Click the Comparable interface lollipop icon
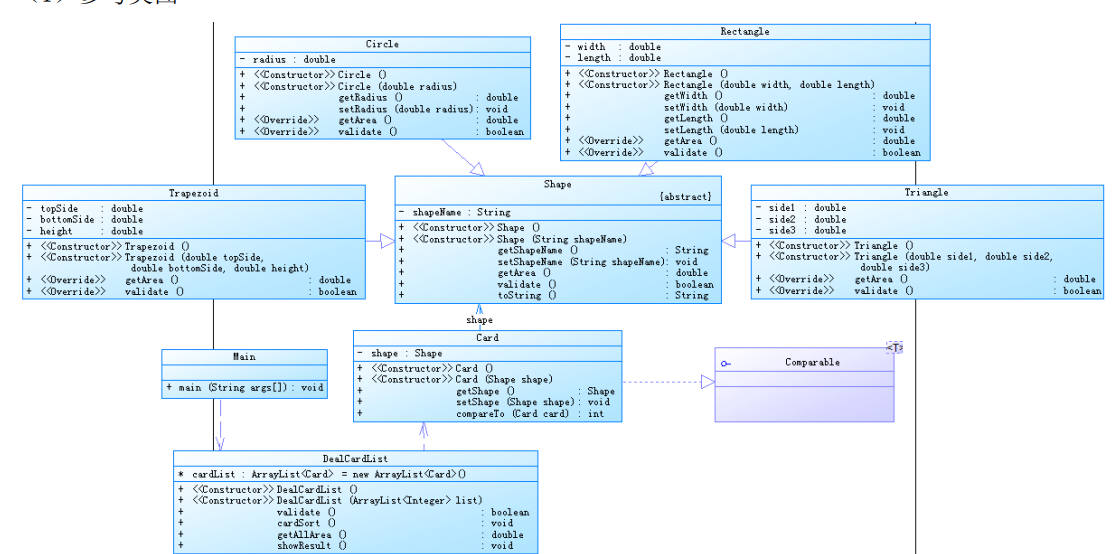Screen dimensions: 1116x554 click(x=725, y=364)
